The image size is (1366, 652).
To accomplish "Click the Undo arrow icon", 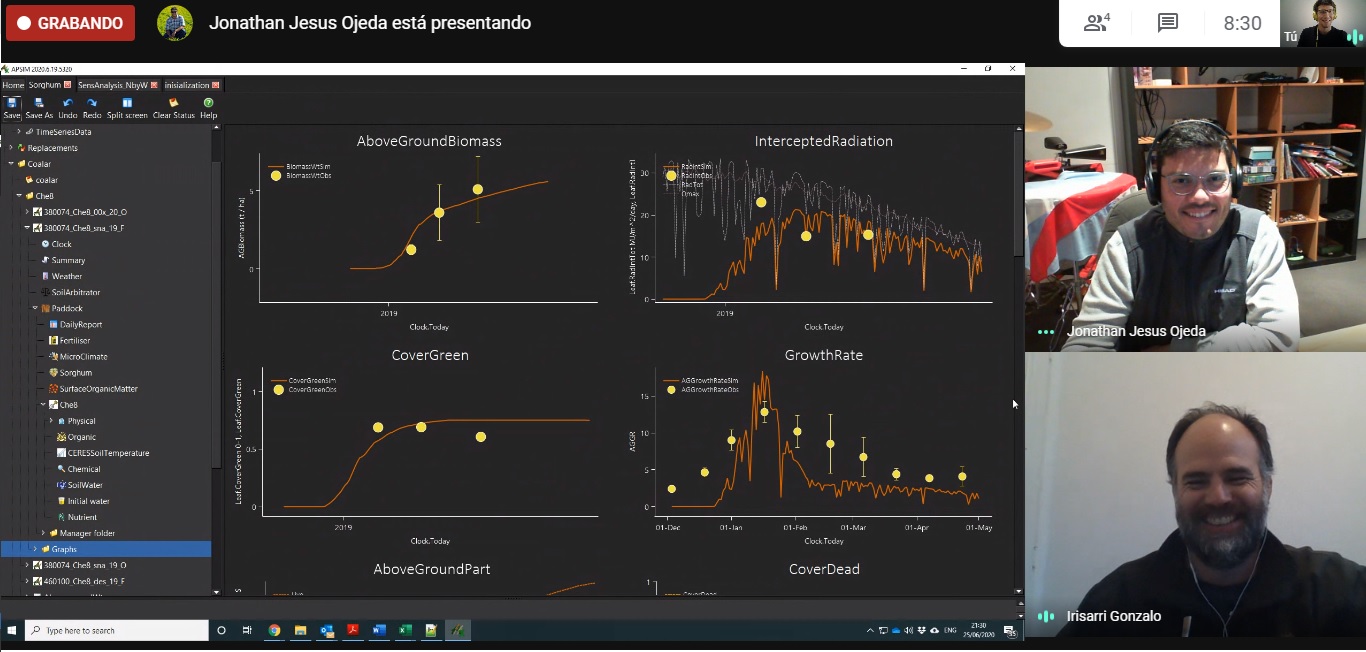I will (67, 102).
